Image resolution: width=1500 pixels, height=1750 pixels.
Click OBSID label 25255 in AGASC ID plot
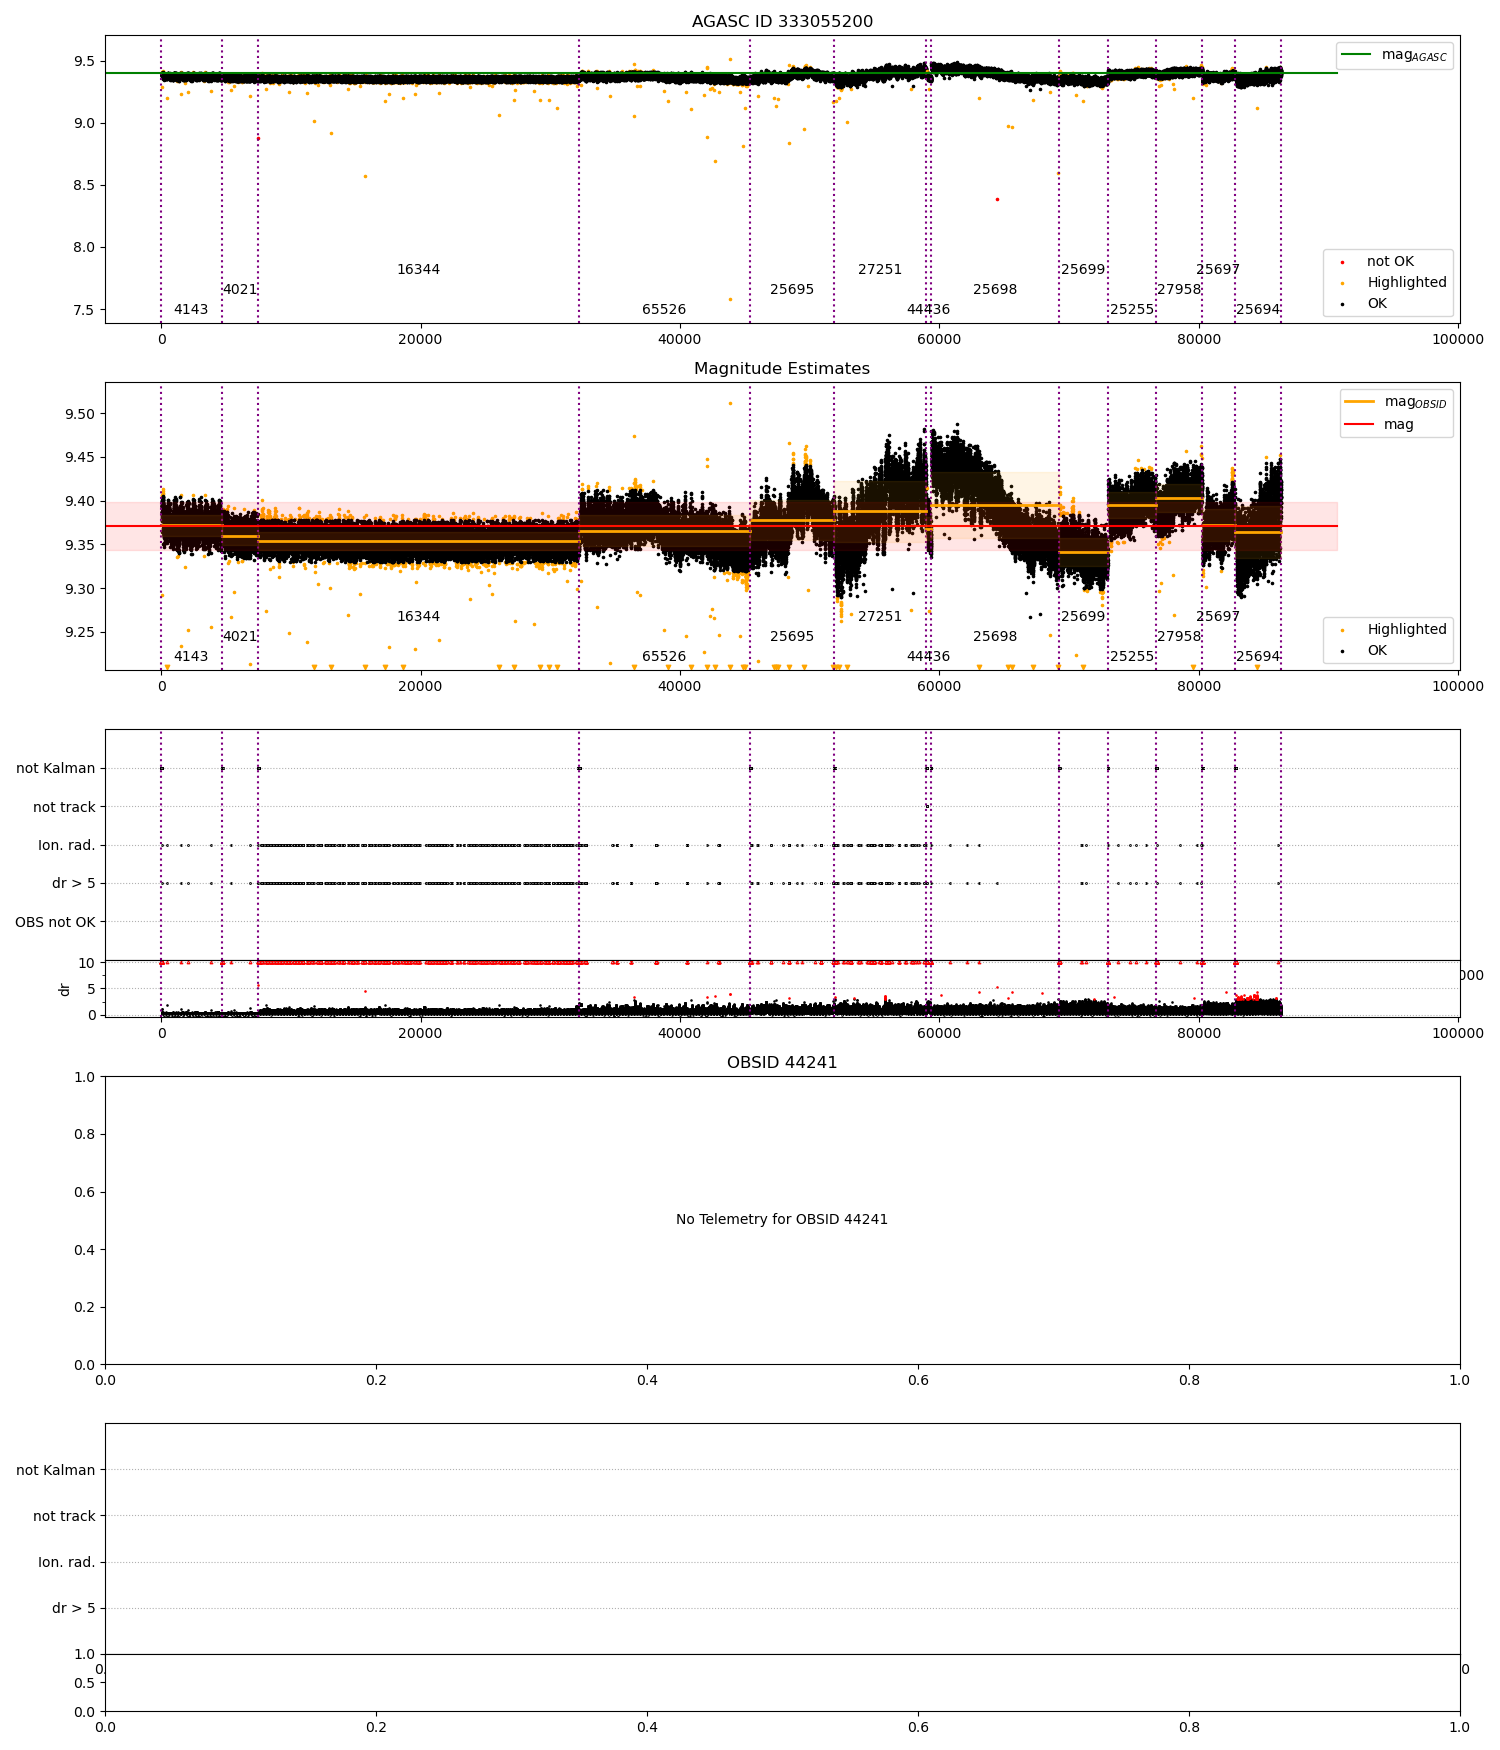[x=1132, y=309]
